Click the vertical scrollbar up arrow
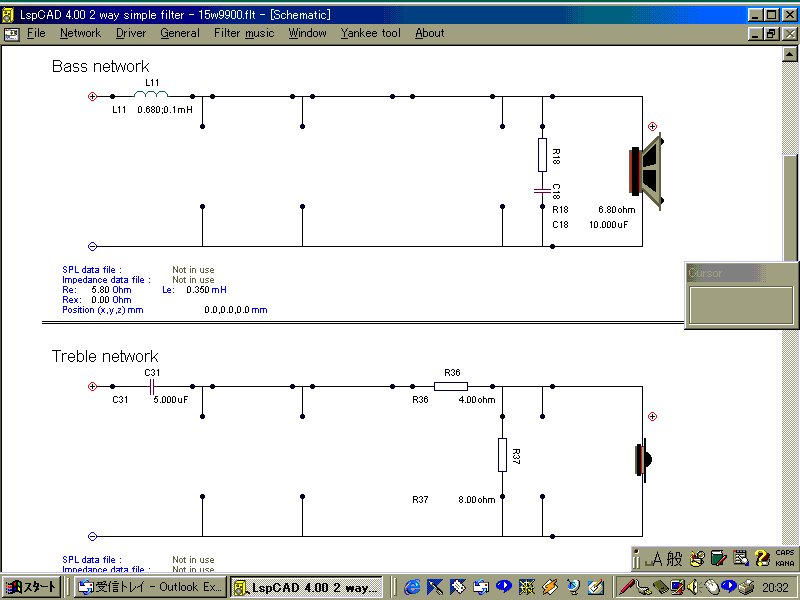 790,54
